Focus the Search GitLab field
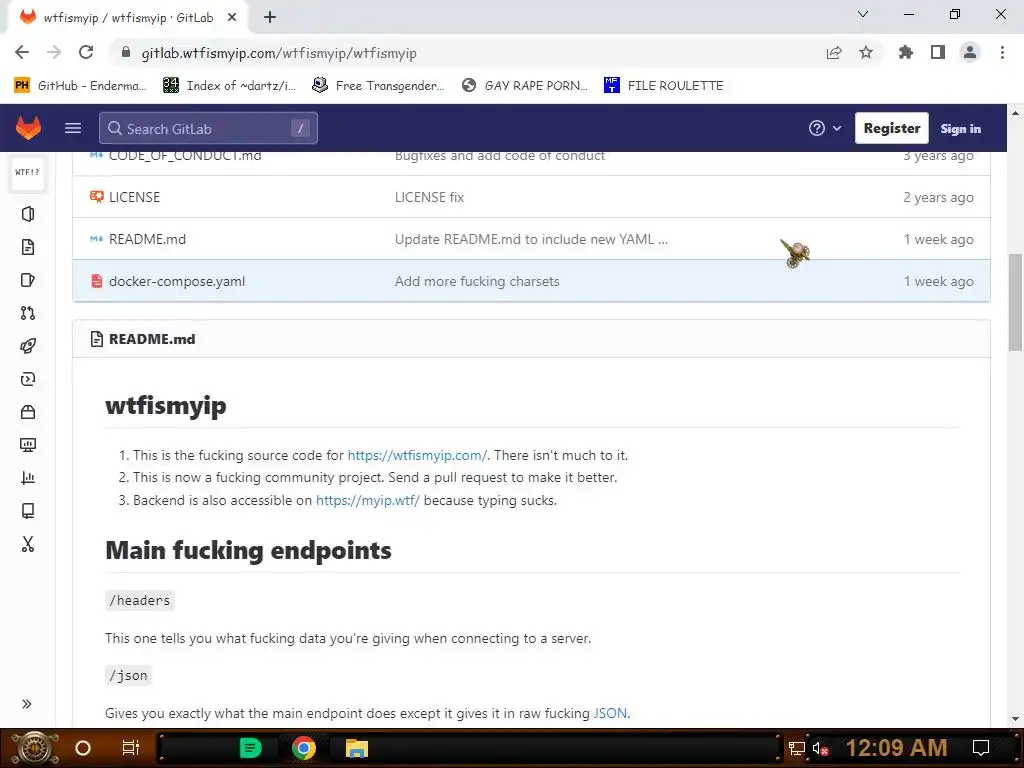The image size is (1024, 768). (x=208, y=128)
